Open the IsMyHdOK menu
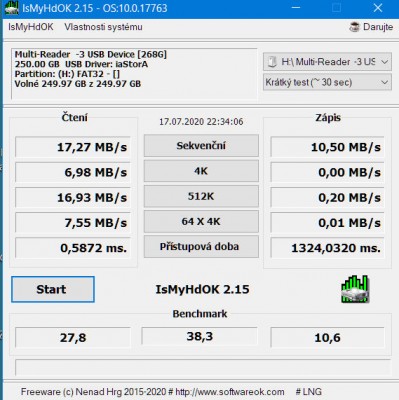This screenshot has height=400, width=399. (31, 27)
